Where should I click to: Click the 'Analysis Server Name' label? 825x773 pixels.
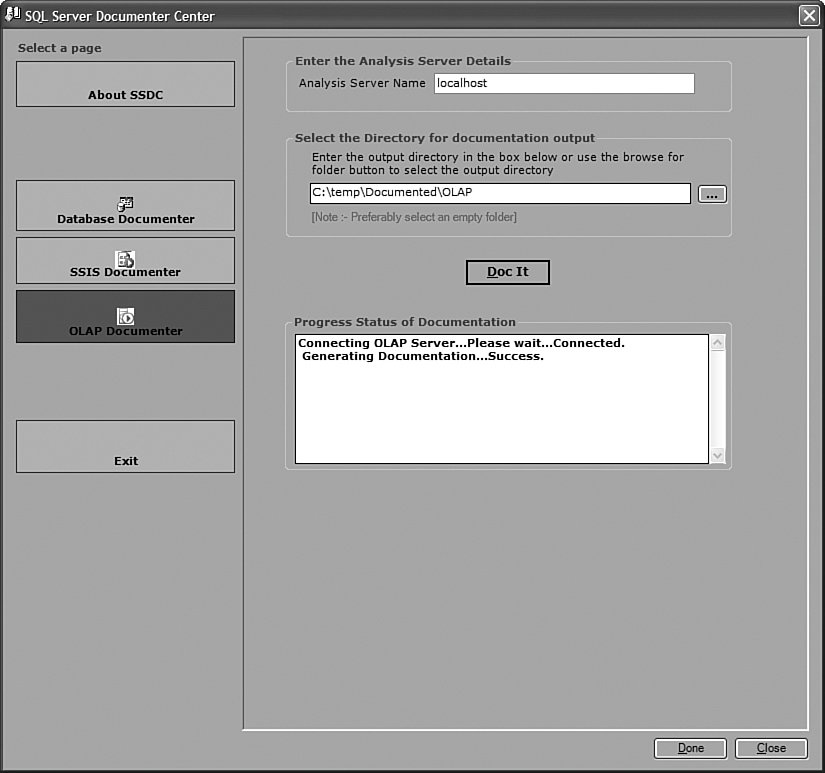pyautogui.click(x=362, y=83)
